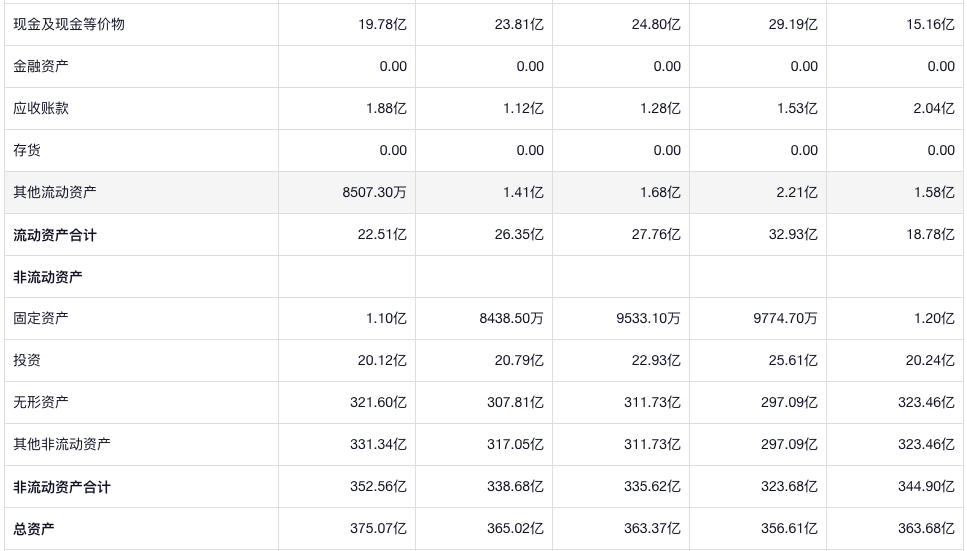Click the 固定资产 row label
Image resolution: width=967 pixels, height=551 pixels.
coord(41,318)
